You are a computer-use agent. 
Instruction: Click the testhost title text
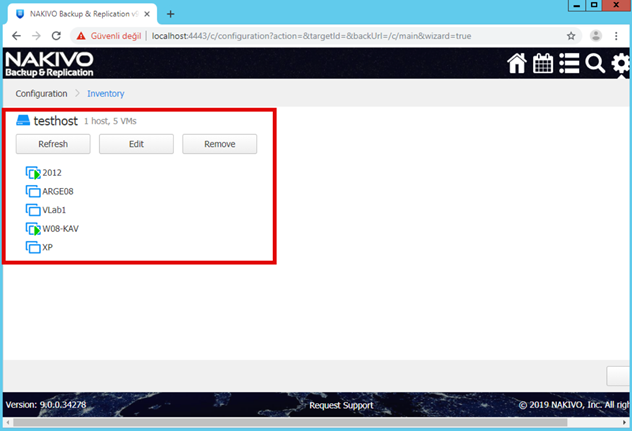tap(56, 121)
